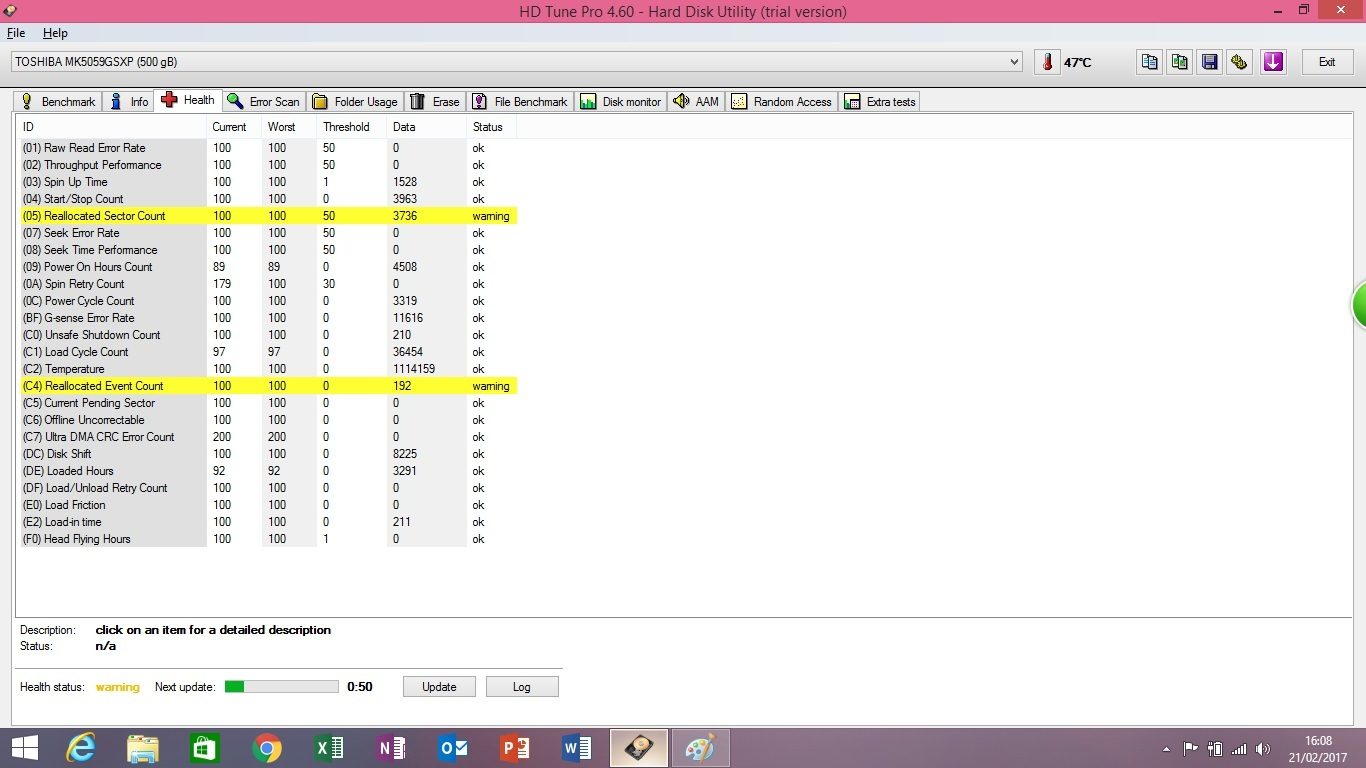Open the Random Access tab
1366x768 pixels.
coord(782,102)
